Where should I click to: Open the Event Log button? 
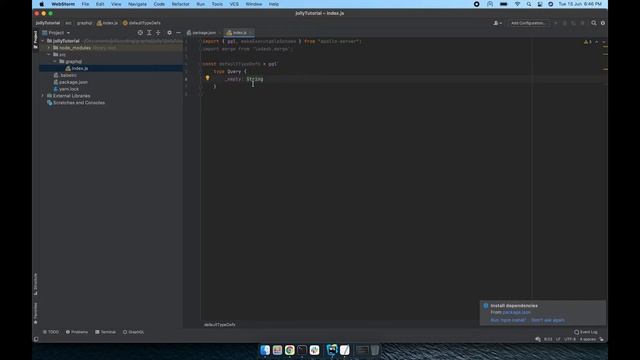586,332
